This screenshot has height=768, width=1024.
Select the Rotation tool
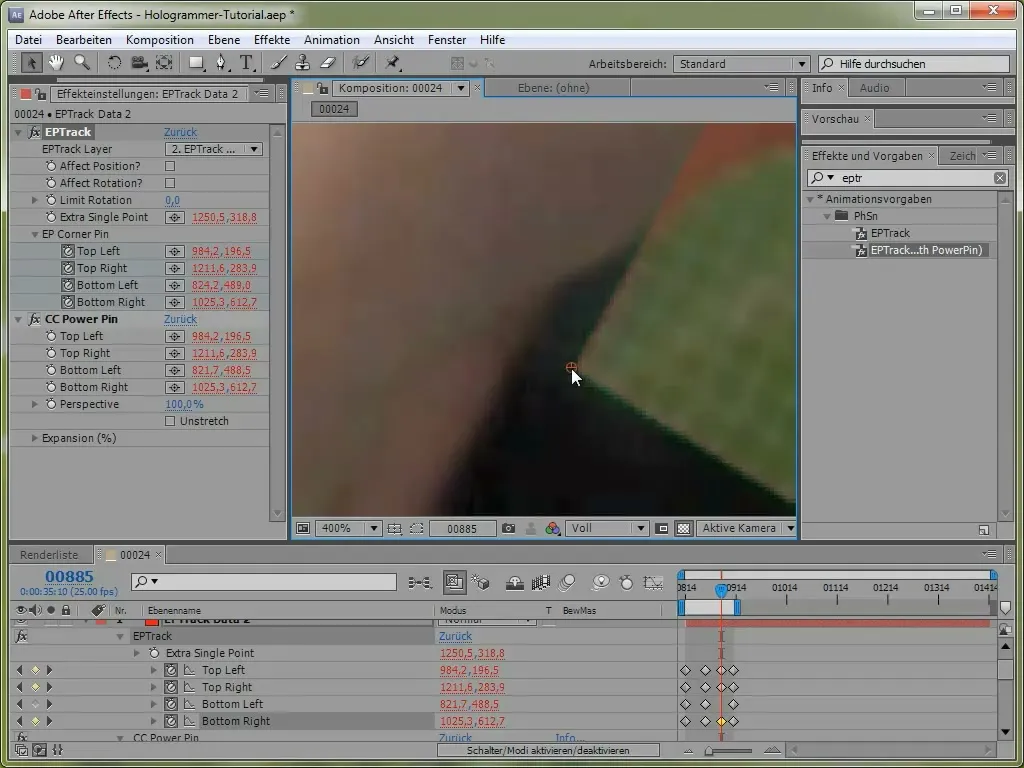click(x=114, y=63)
